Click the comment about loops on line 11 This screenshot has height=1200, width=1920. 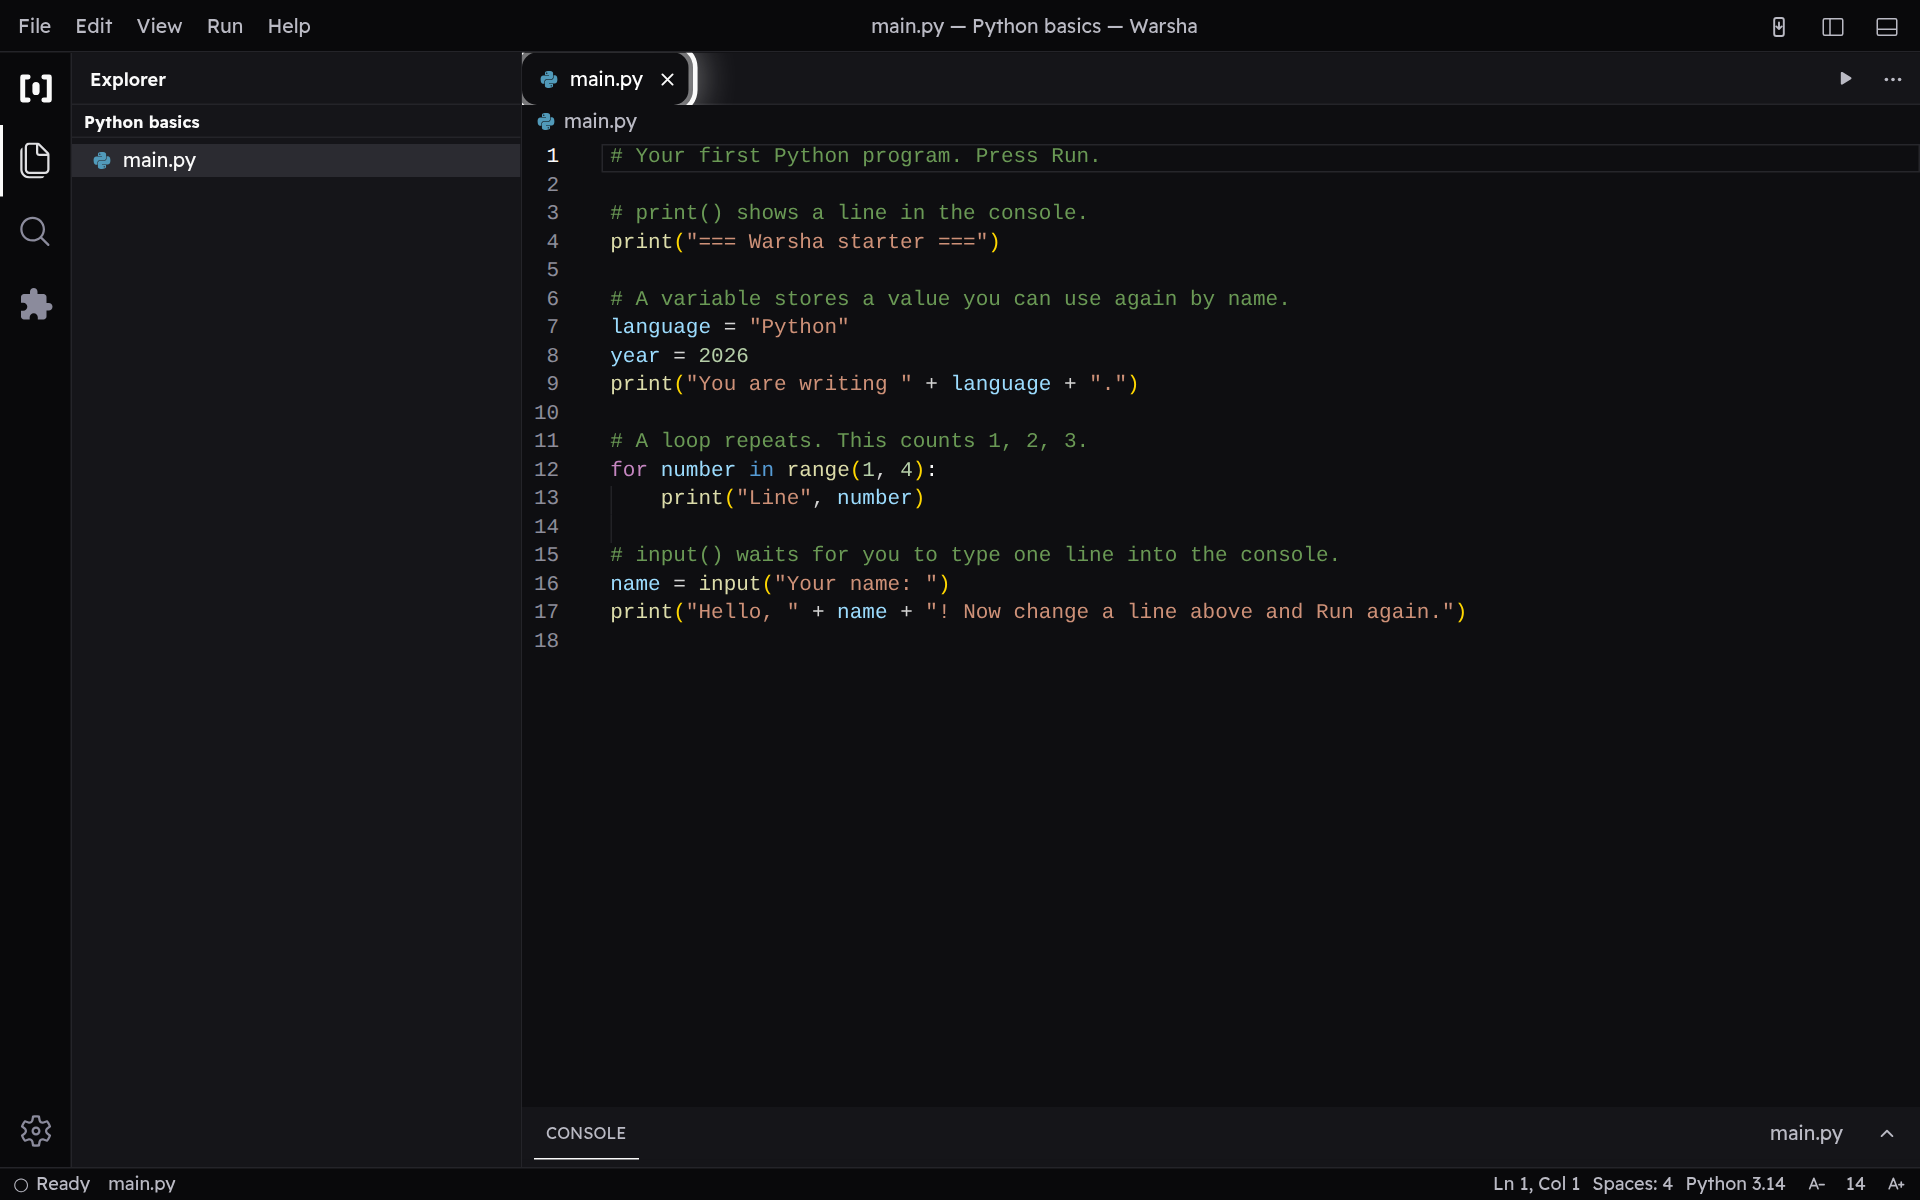click(848, 441)
